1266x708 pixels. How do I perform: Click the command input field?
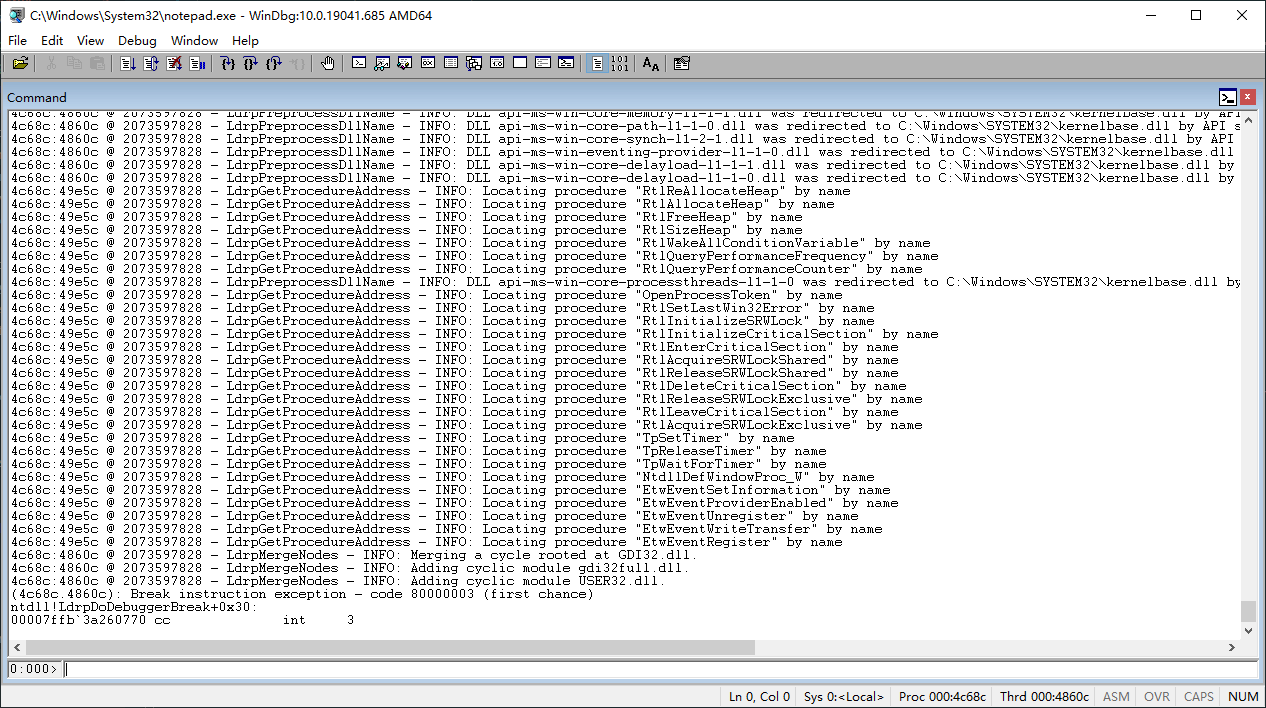point(660,669)
